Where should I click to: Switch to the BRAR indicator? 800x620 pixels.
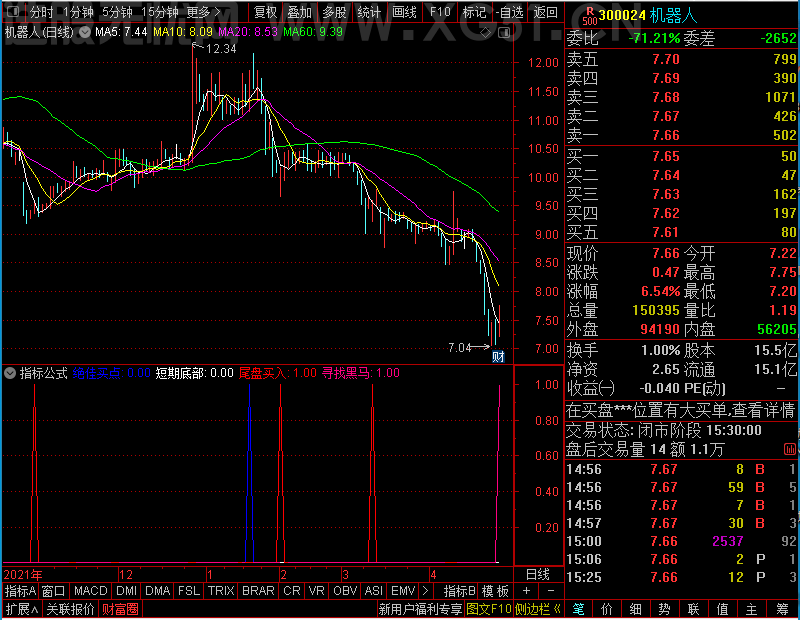[x=258, y=591]
